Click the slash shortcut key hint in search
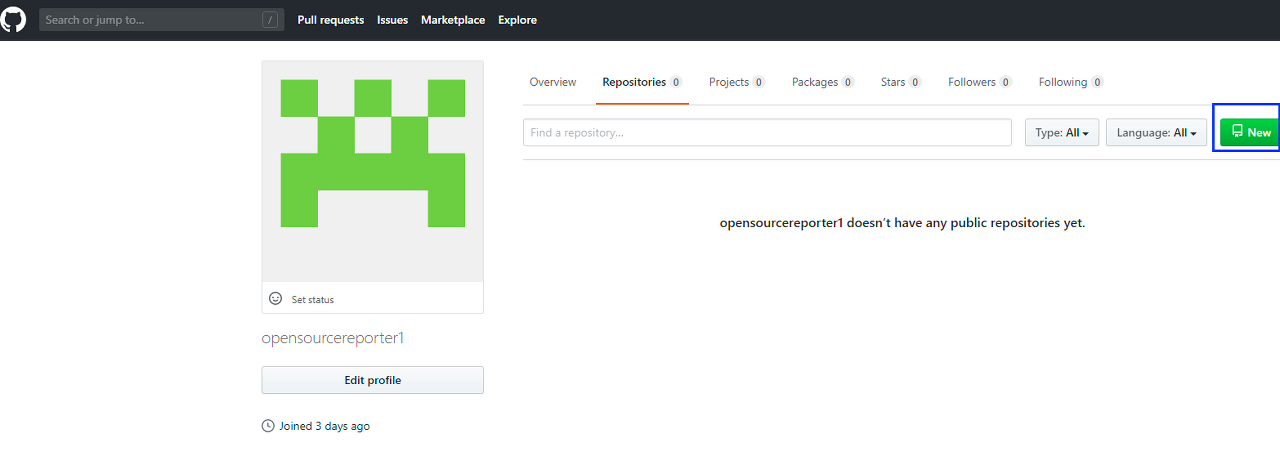The image size is (1280, 465). pyautogui.click(x=270, y=20)
